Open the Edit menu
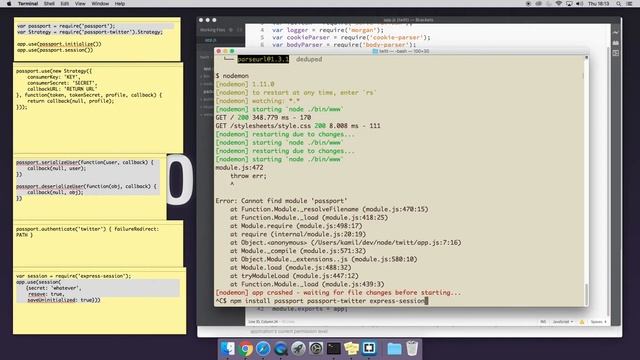640x360 pixels. (64, 4)
